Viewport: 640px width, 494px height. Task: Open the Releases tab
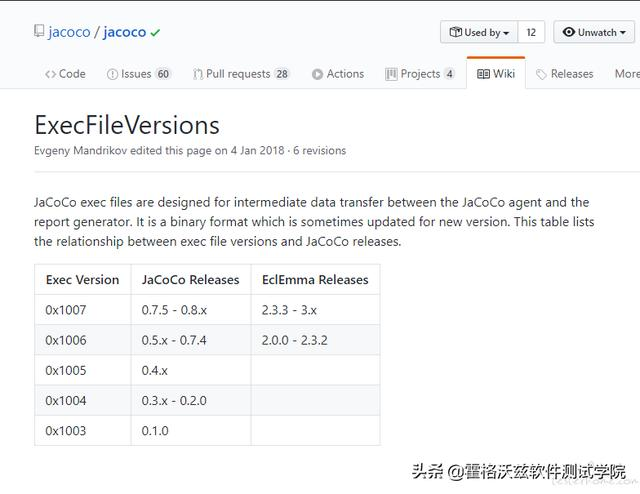pos(565,74)
